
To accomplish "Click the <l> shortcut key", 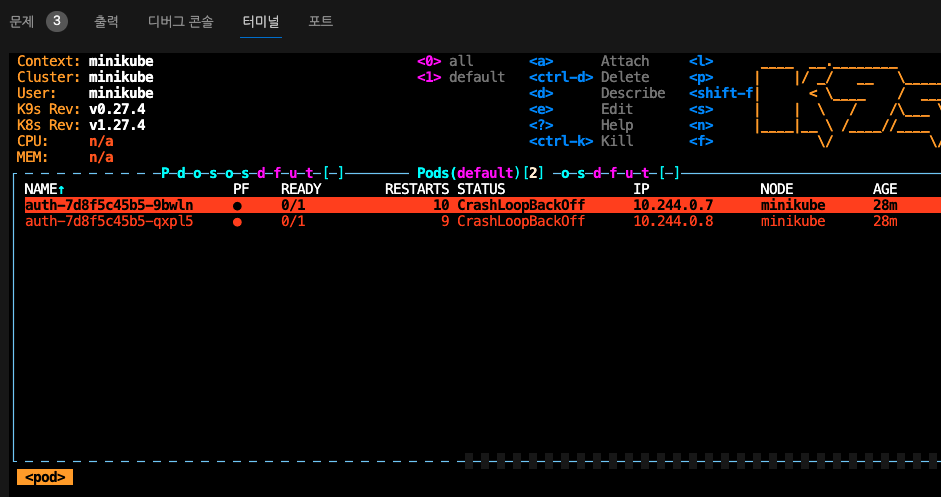I will pos(701,61).
